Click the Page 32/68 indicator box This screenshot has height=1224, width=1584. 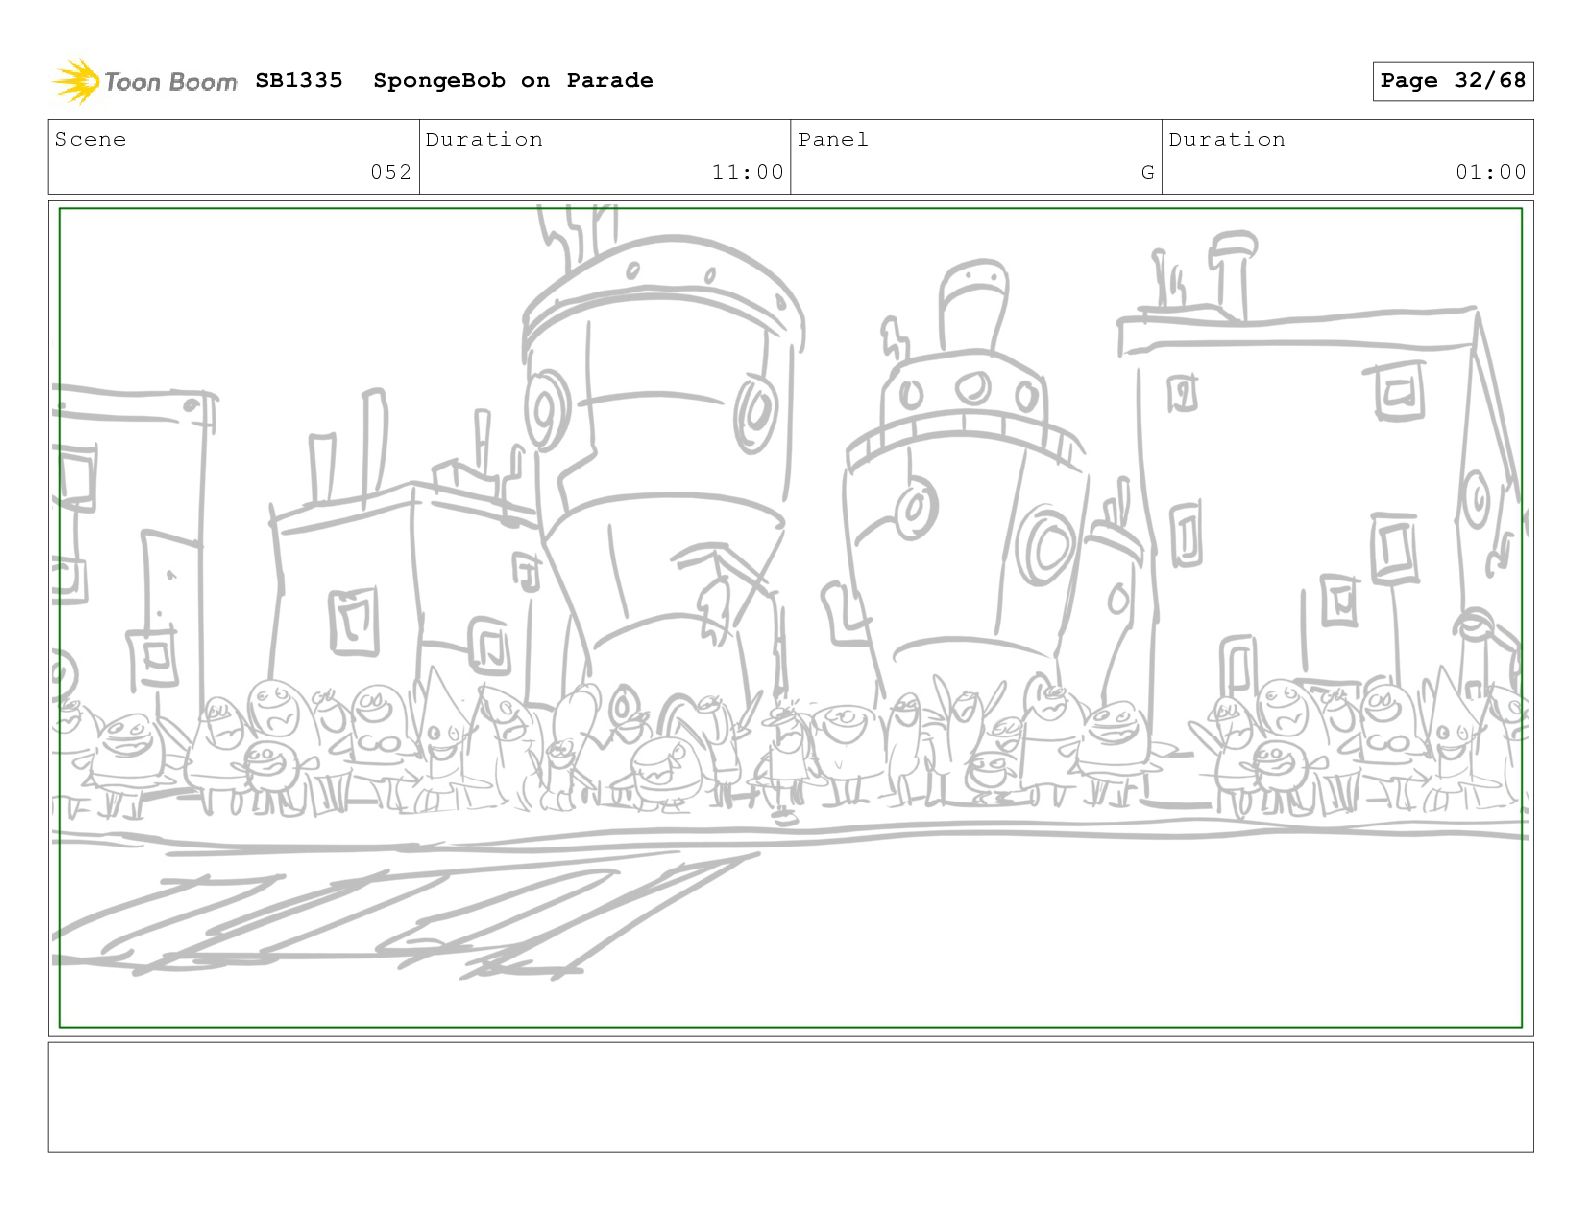pyautogui.click(x=1452, y=81)
